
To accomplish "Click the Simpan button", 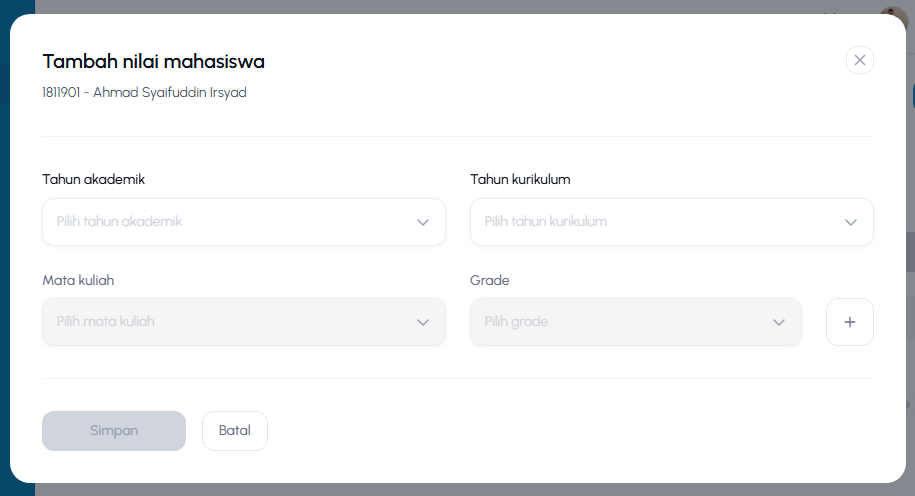I will 114,431.
